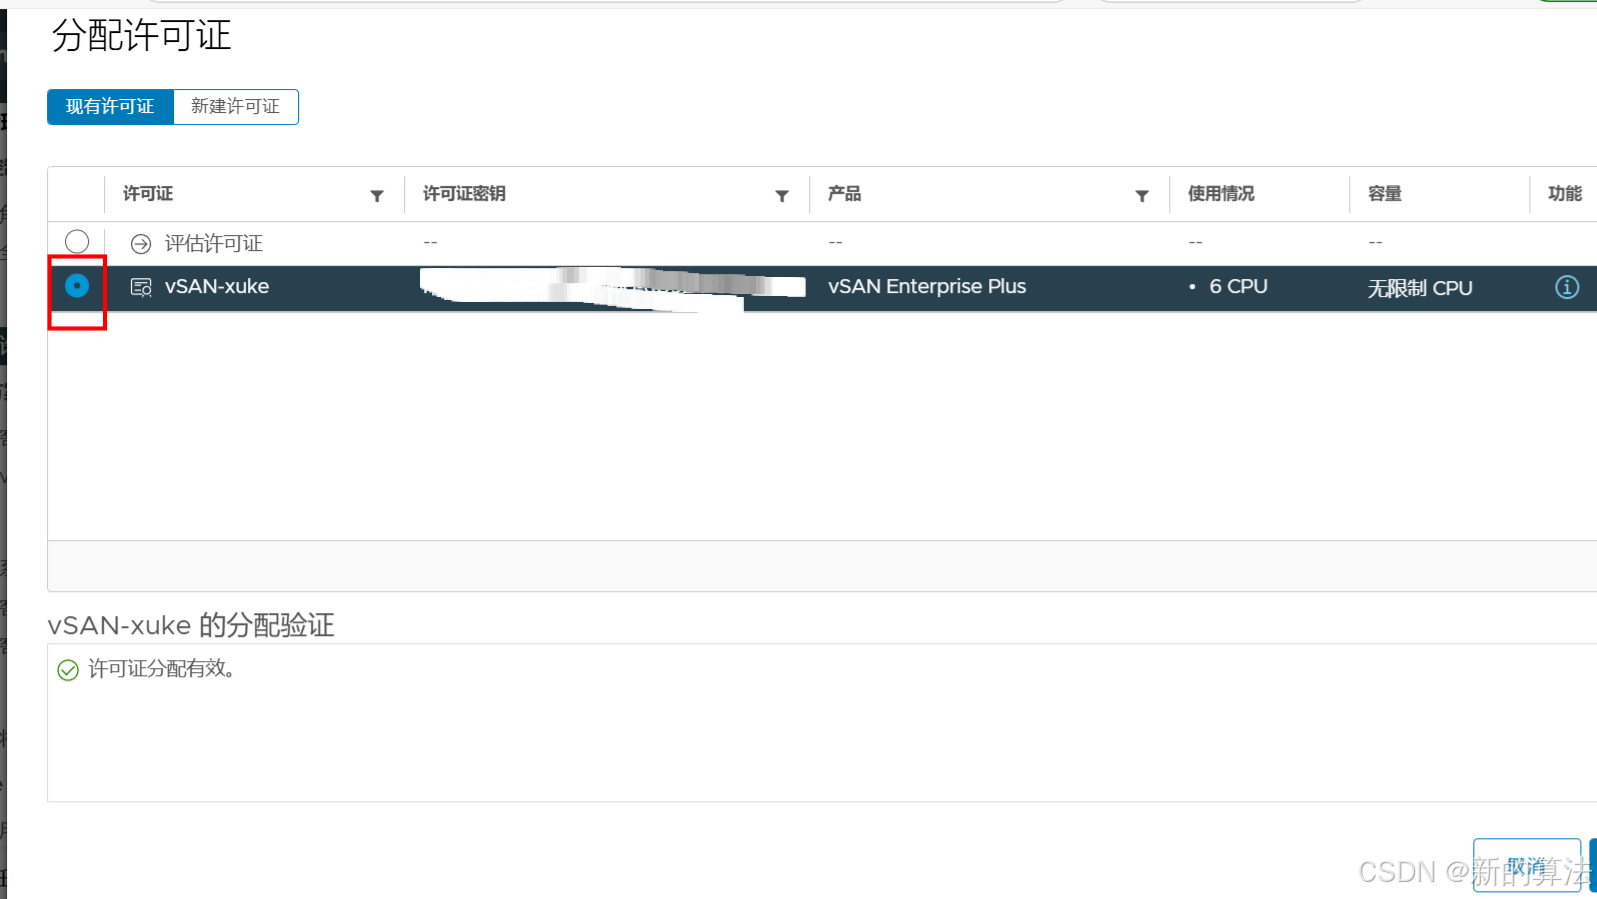Screen dimensions: 1597x899
Task: Click the 评估许可证 row name
Action: [213, 244]
